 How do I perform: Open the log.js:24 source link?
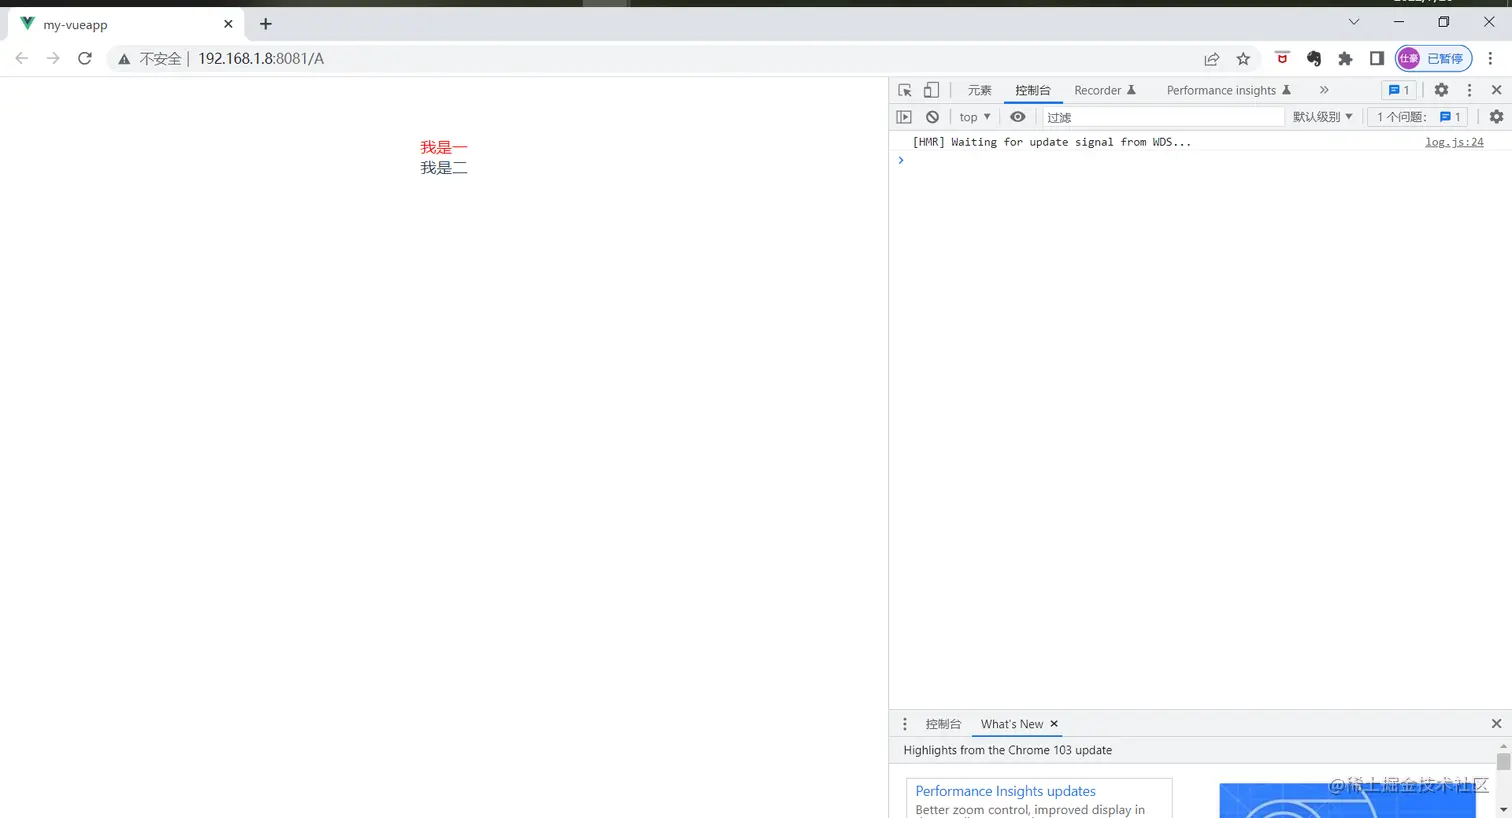click(1454, 142)
